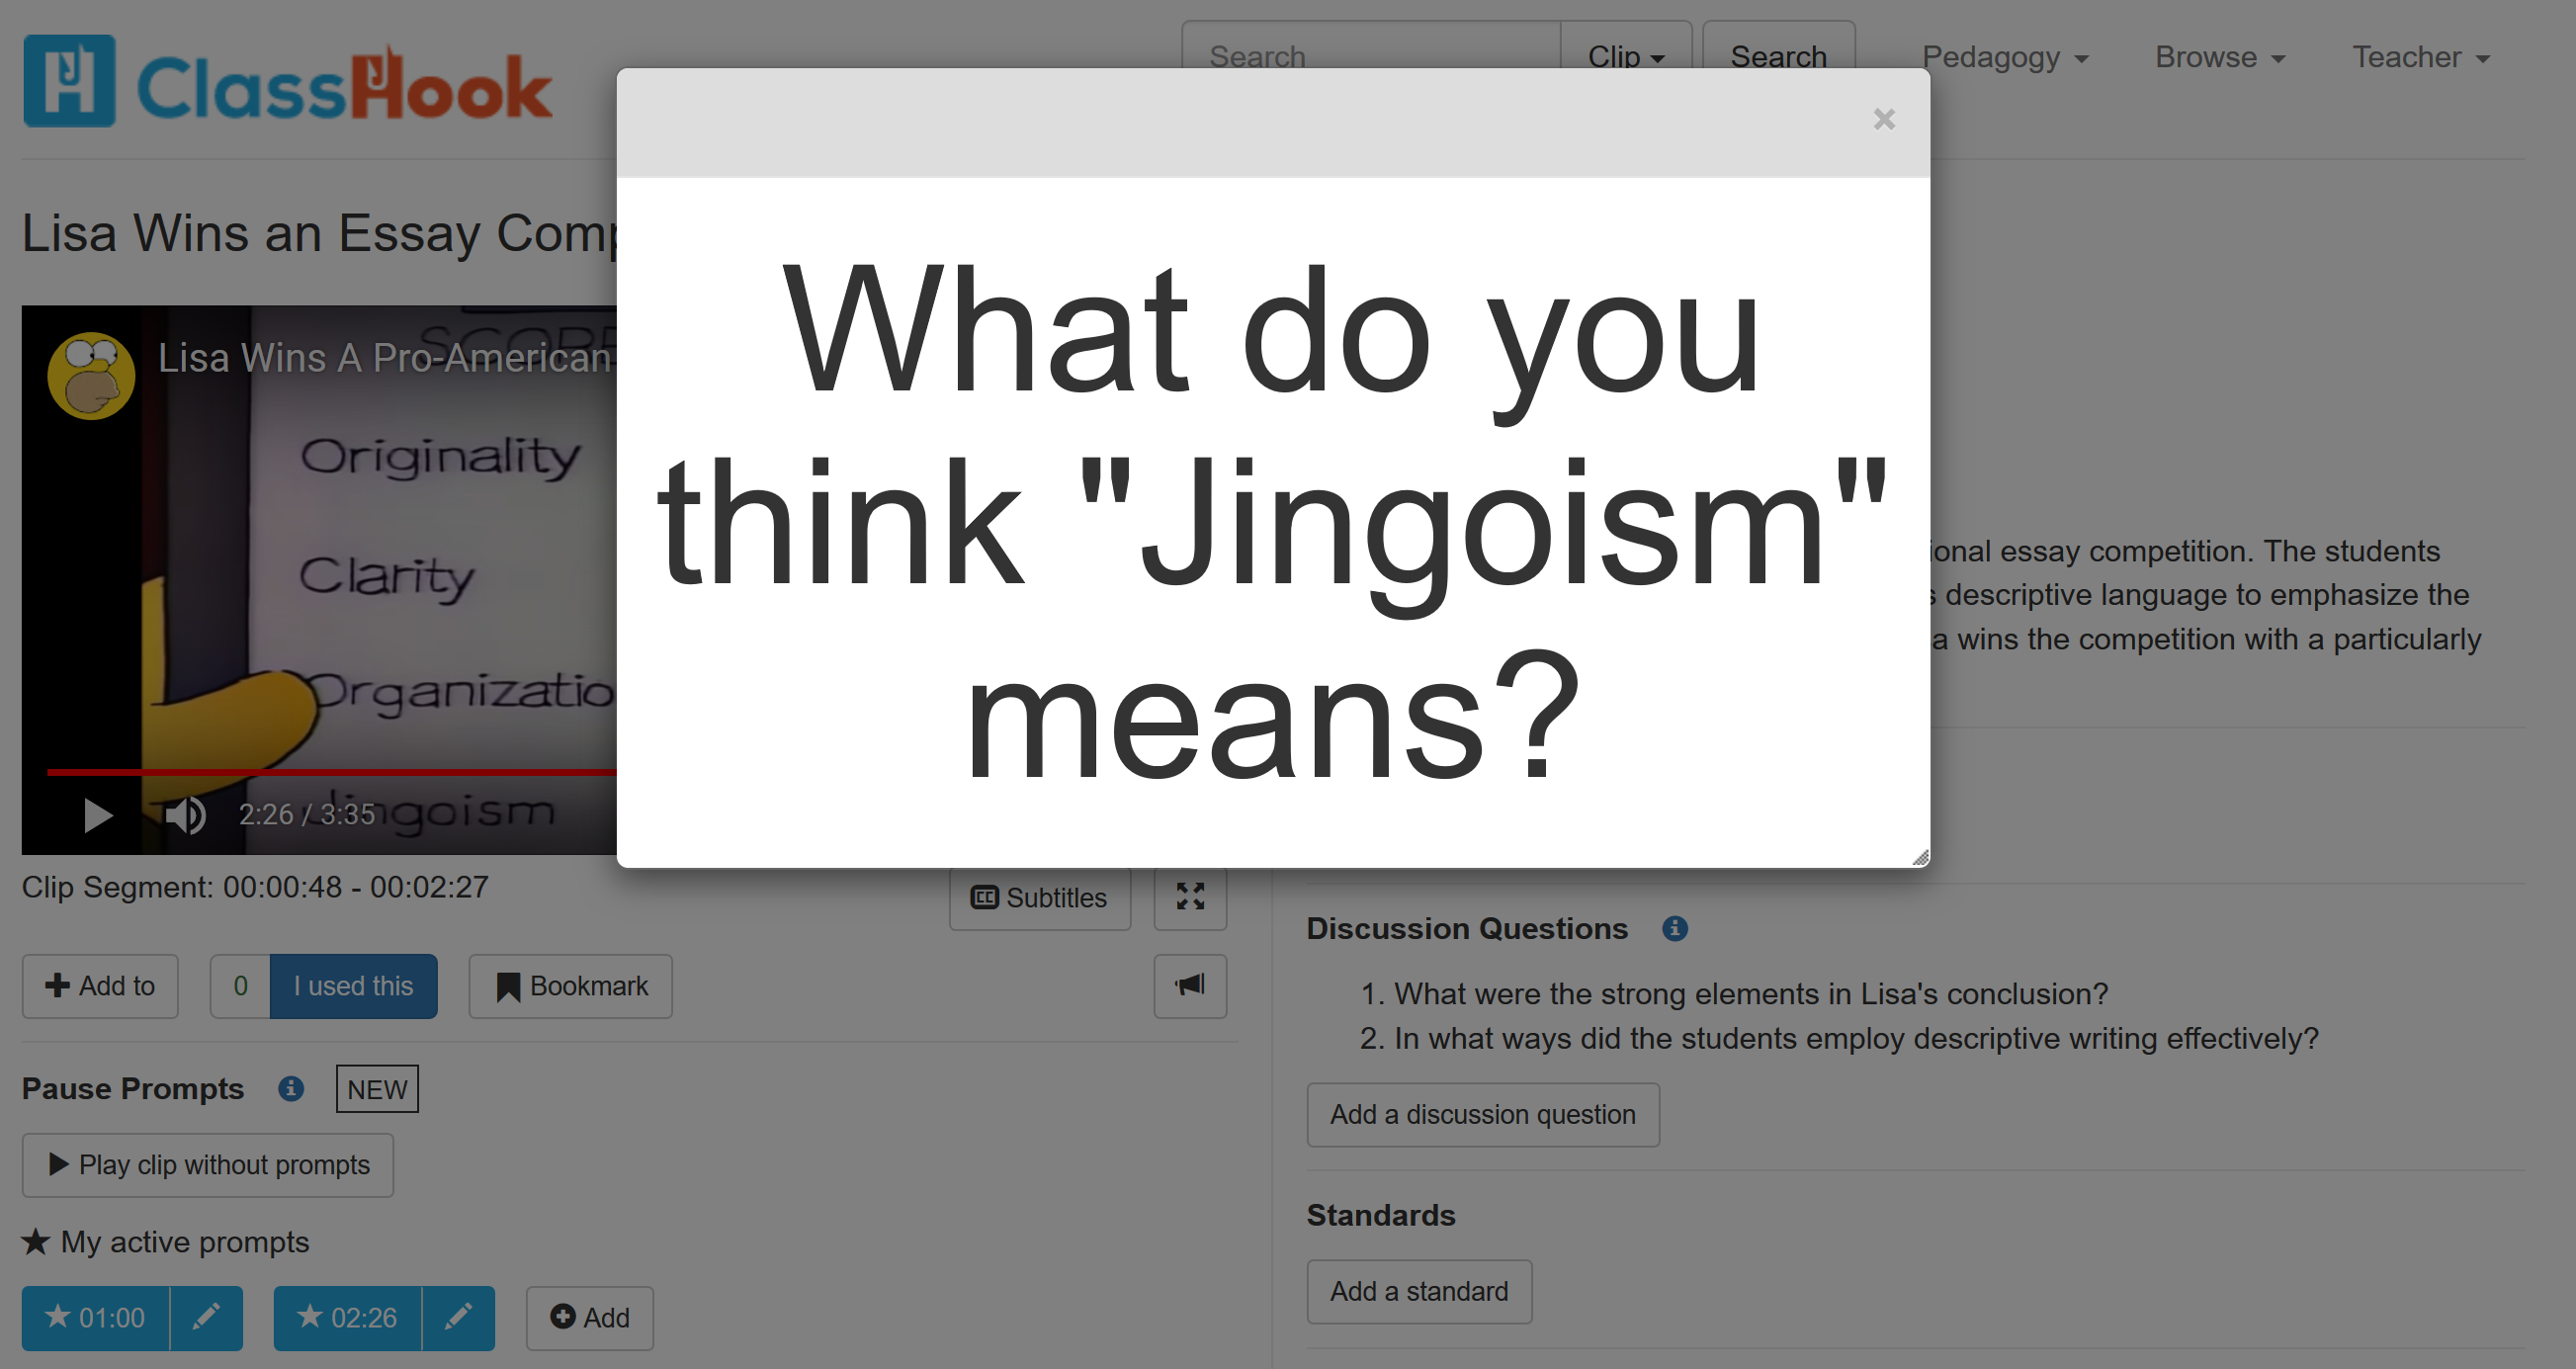Bookmark this clip
The image size is (2576, 1369).
point(570,985)
